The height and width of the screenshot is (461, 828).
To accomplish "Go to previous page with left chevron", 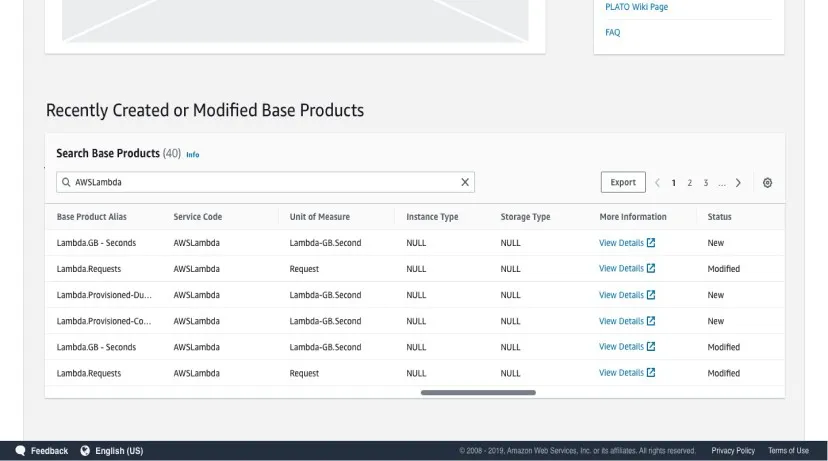I will tap(657, 183).
